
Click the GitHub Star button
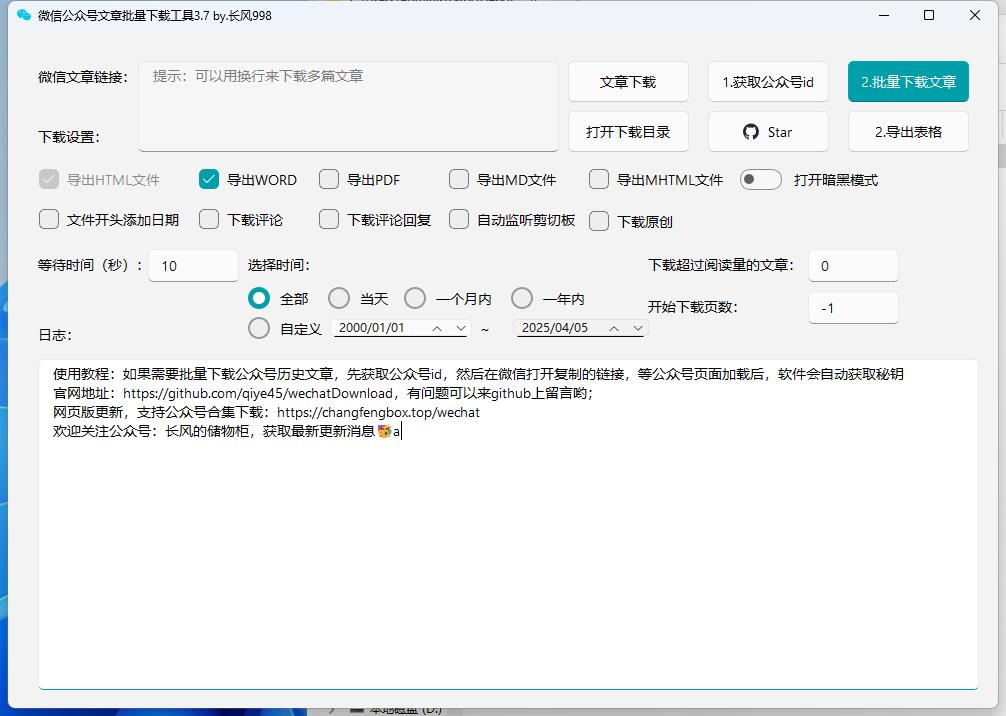click(x=768, y=132)
